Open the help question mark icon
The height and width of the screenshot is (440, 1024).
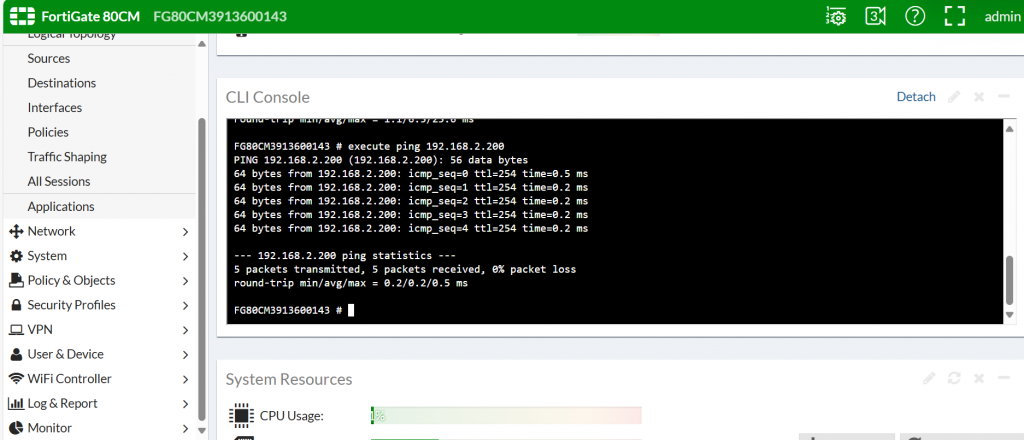[915, 16]
